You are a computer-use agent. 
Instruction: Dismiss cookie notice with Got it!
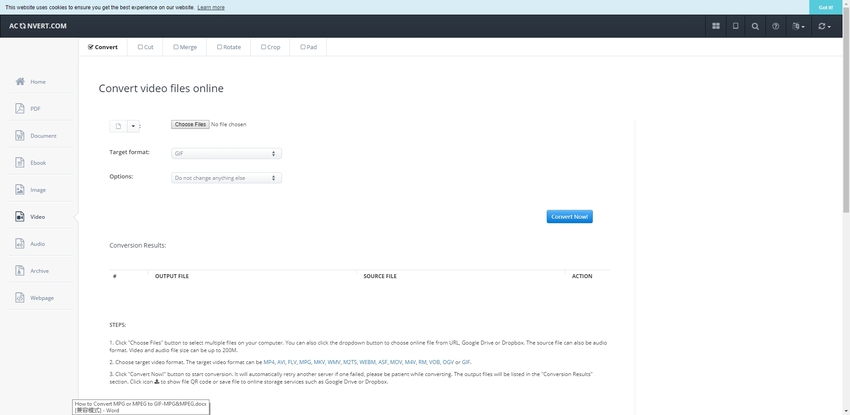[825, 7]
